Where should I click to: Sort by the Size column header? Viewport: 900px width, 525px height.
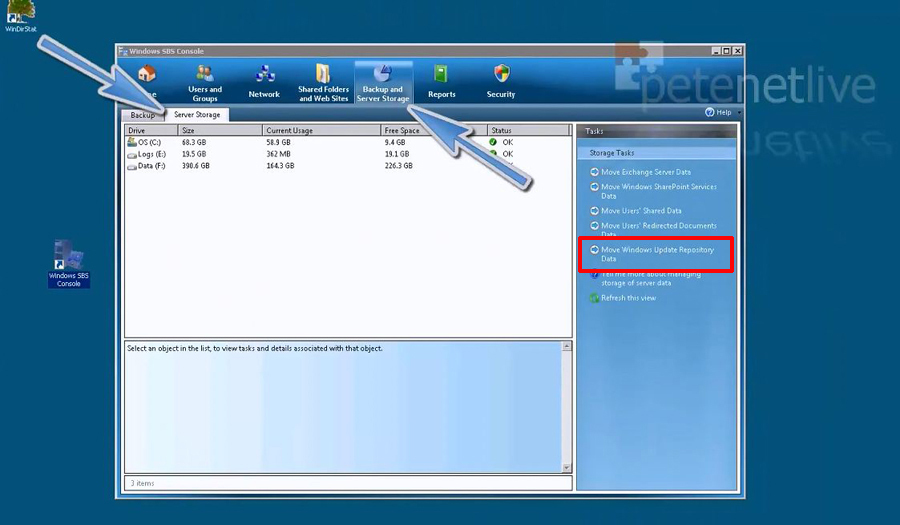(220, 130)
